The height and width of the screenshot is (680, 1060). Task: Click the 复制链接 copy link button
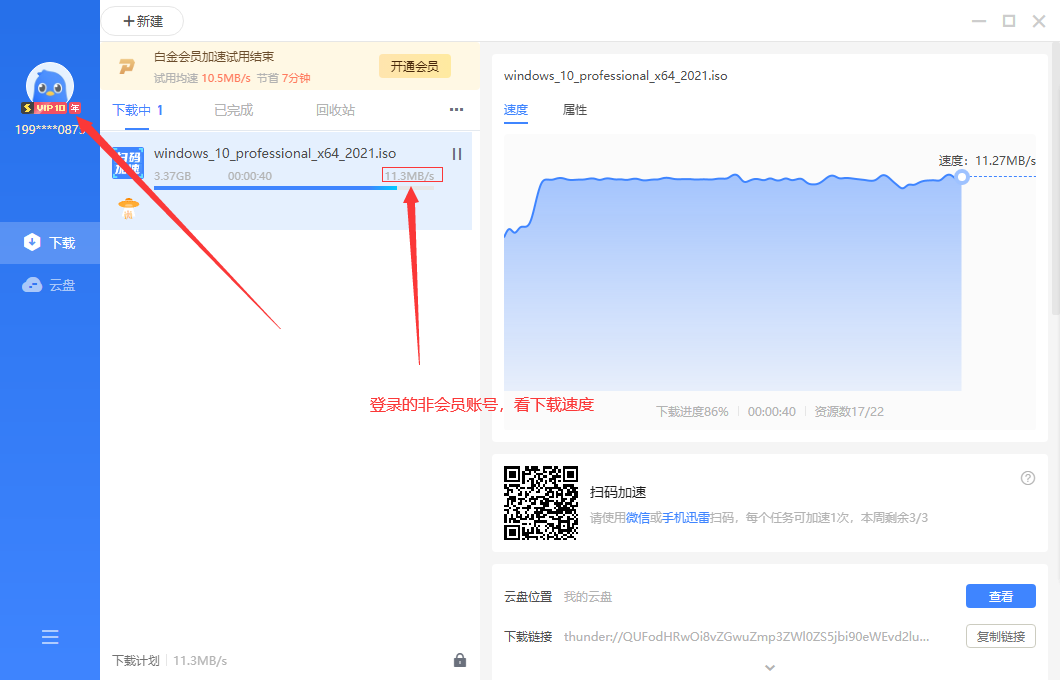(1000, 636)
